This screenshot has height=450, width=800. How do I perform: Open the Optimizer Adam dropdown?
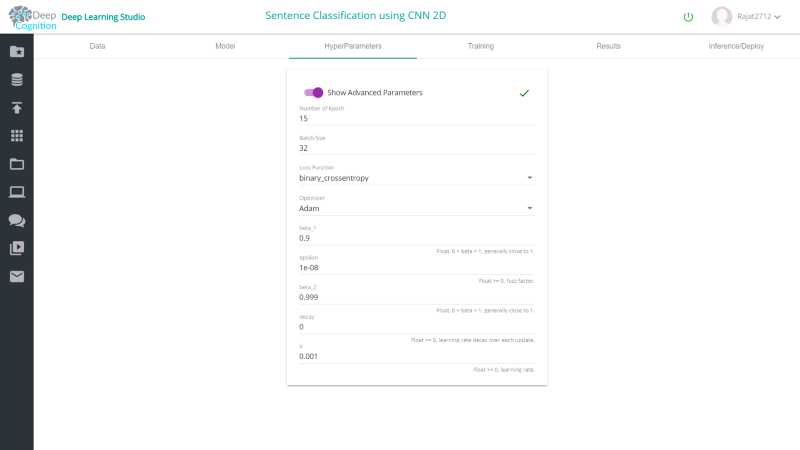[x=416, y=208]
